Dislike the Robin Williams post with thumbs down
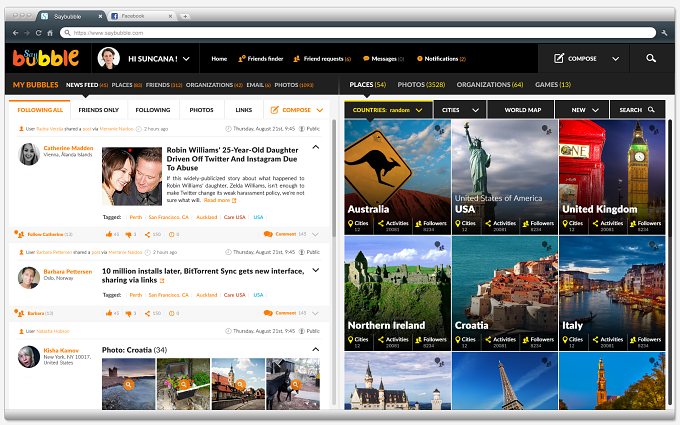Screen dimensions: 680x425 pyautogui.click(x=128, y=235)
